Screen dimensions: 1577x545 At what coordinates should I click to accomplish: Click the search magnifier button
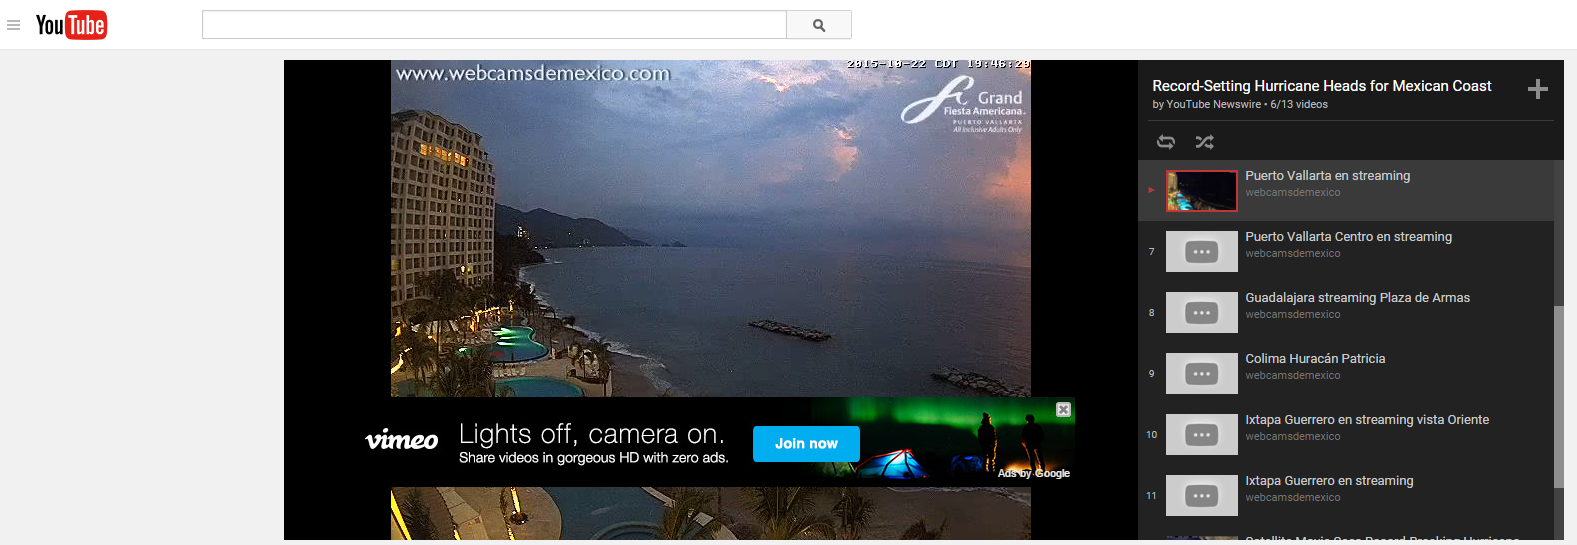point(818,25)
